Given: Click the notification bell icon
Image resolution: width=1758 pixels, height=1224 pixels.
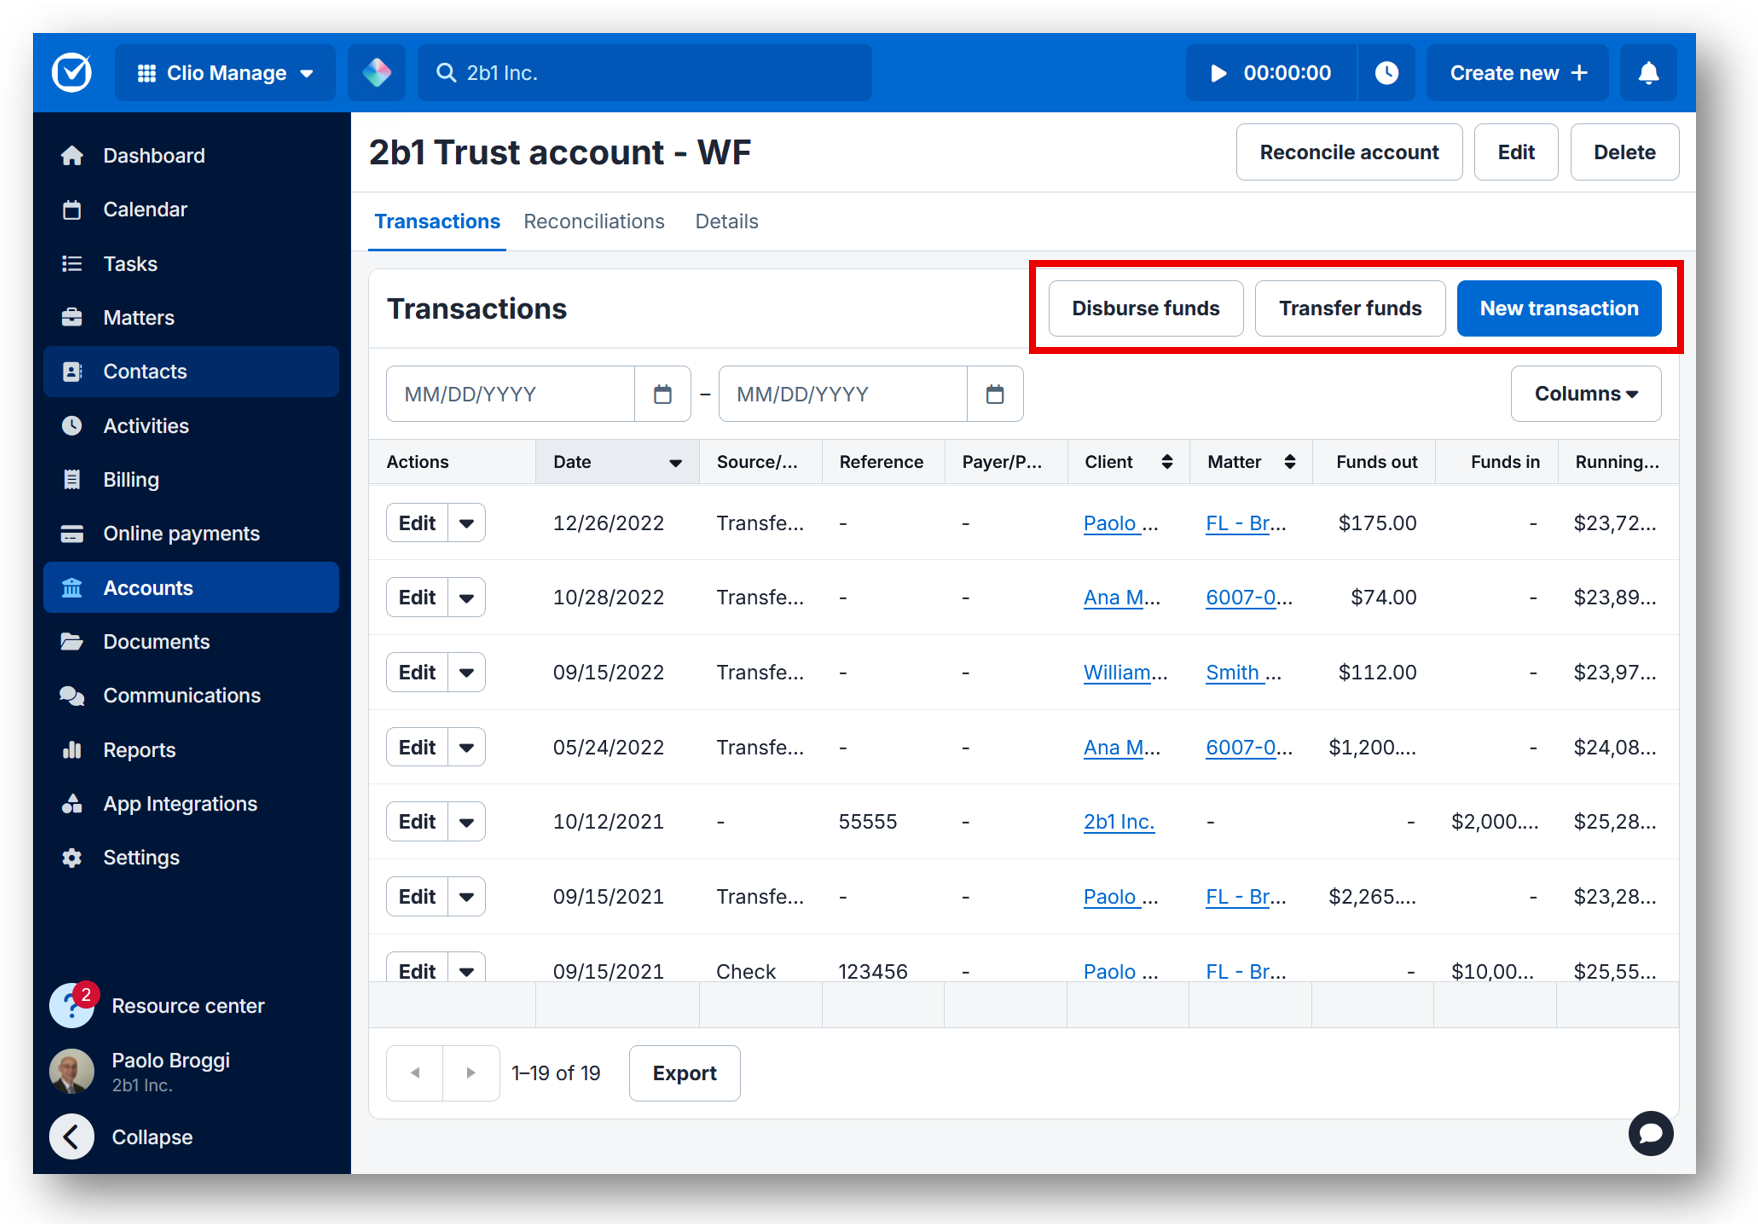Looking at the screenshot, I should pyautogui.click(x=1647, y=72).
